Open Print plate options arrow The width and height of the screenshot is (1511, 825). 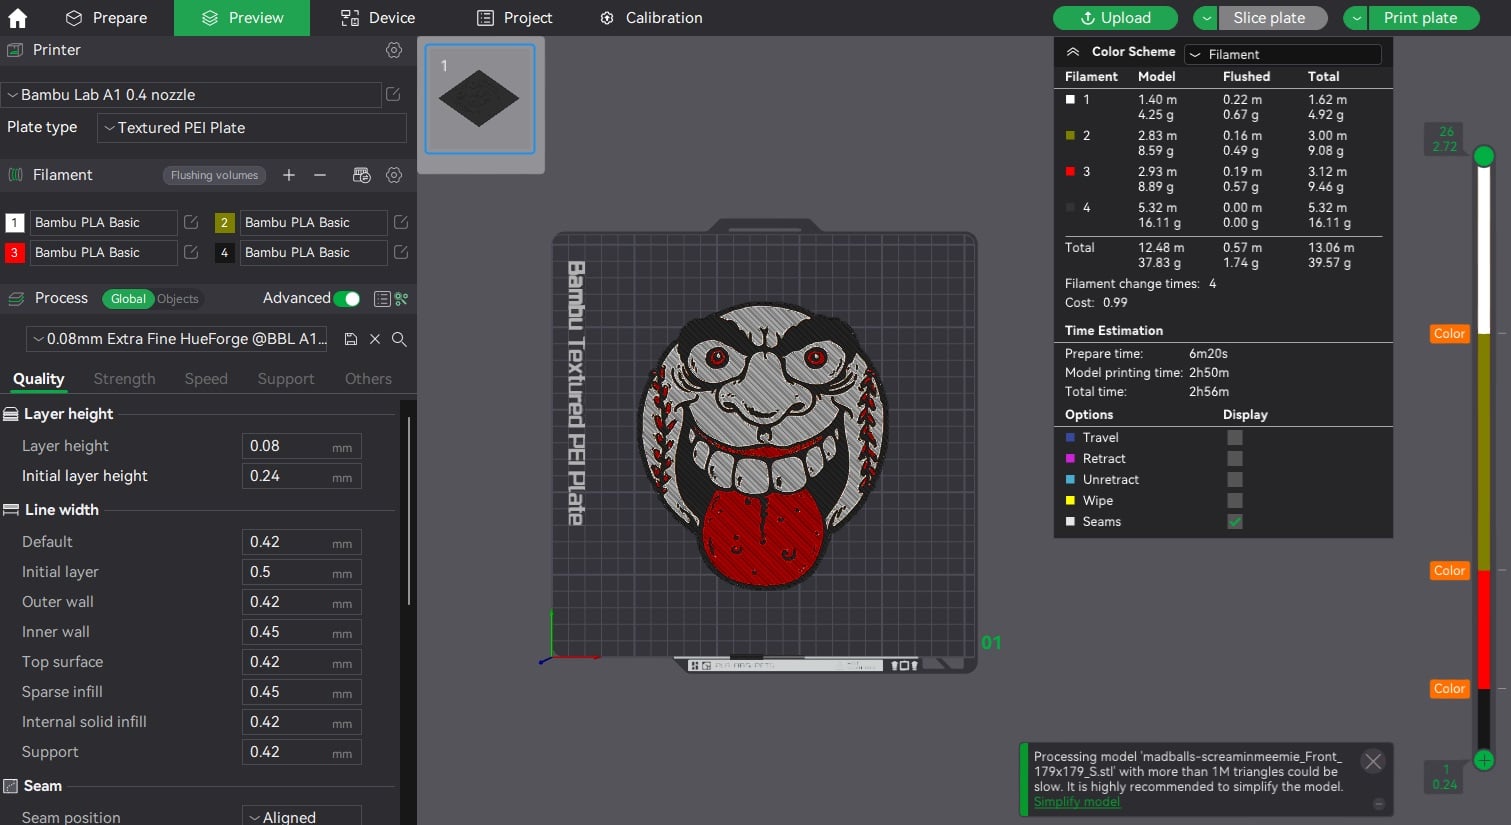coord(1357,18)
